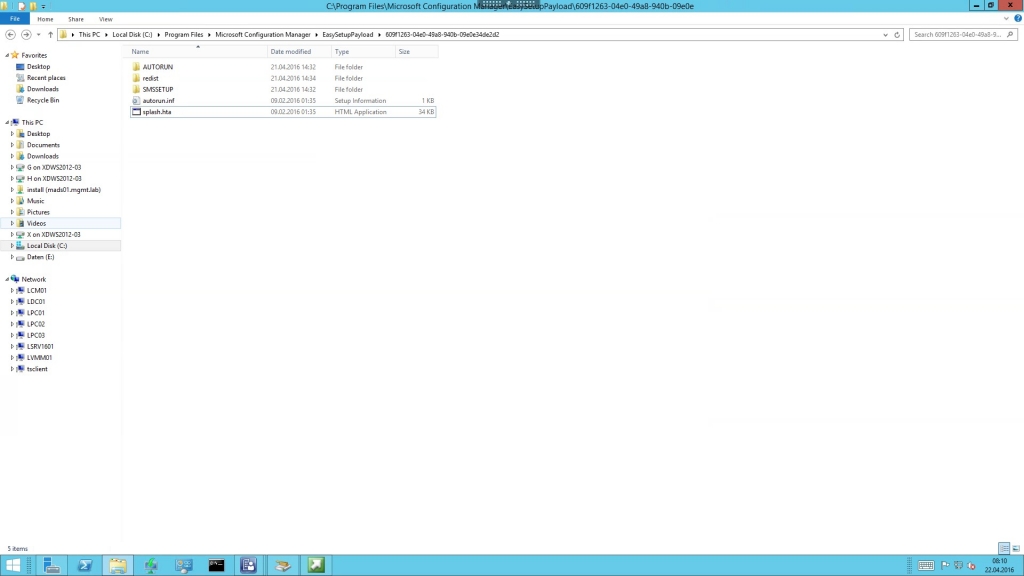
Task: Collapse the Network tree section
Action: click(x=6, y=279)
